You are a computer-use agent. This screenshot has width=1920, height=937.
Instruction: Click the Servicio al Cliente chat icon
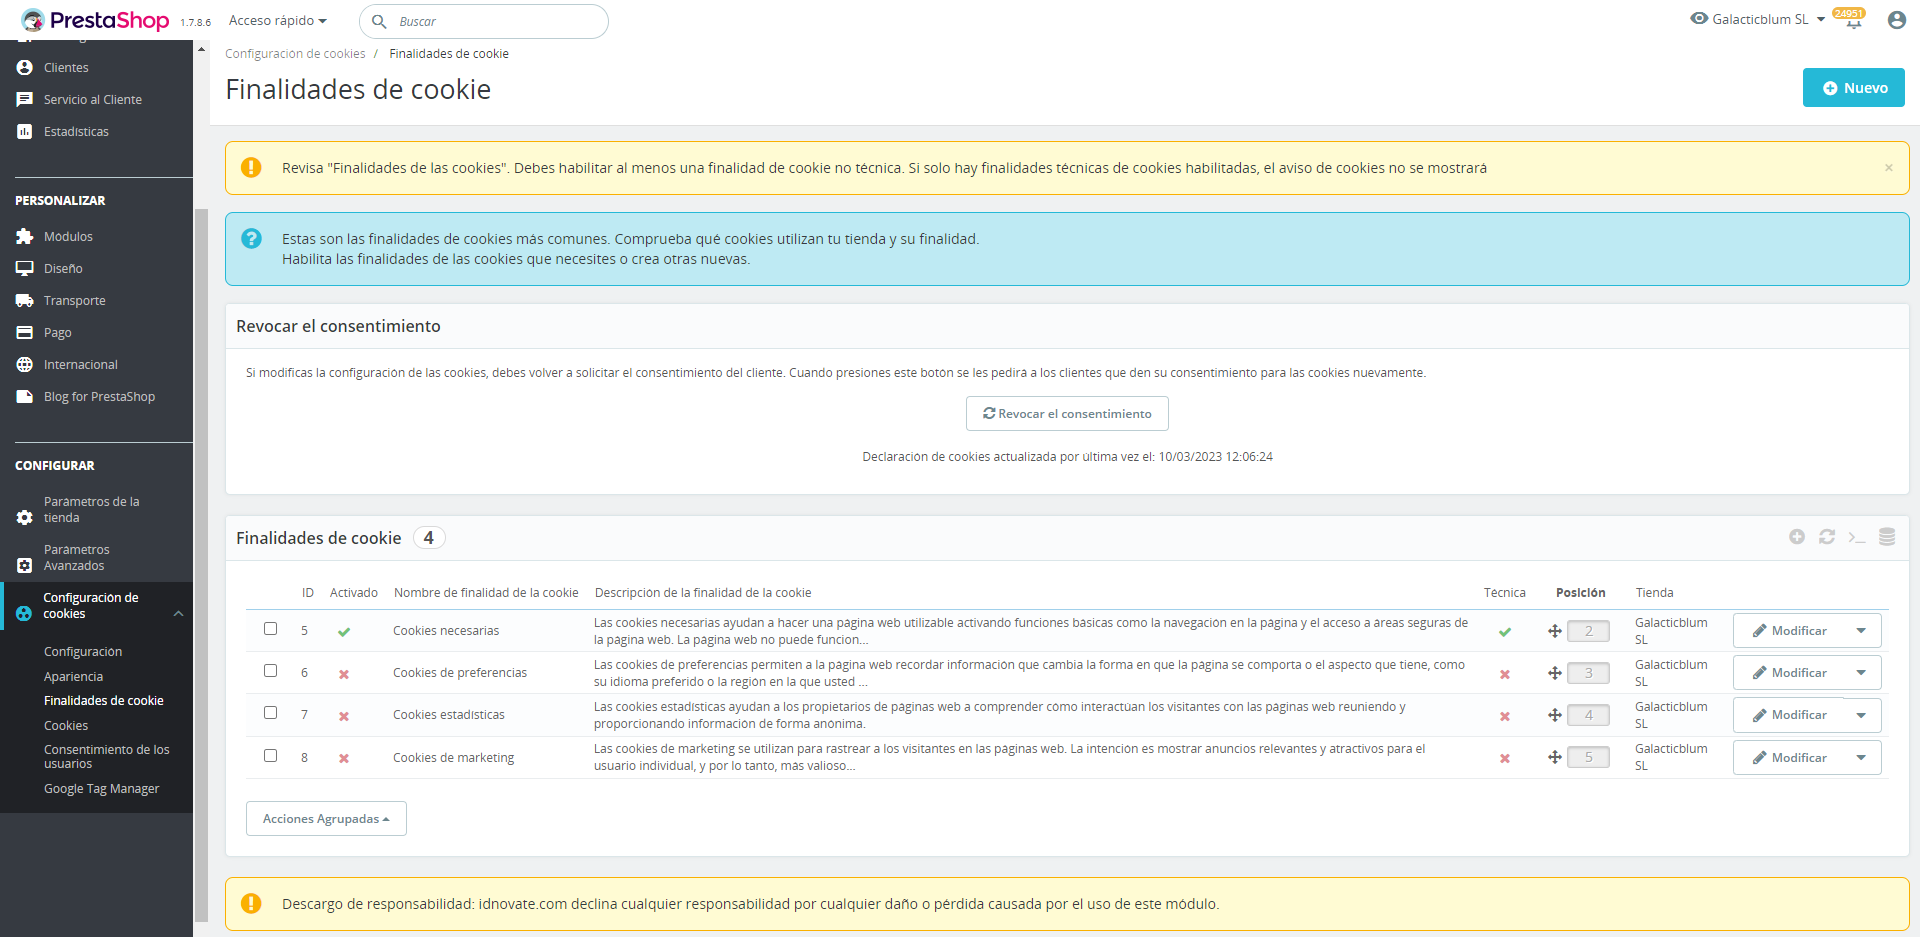(25, 100)
